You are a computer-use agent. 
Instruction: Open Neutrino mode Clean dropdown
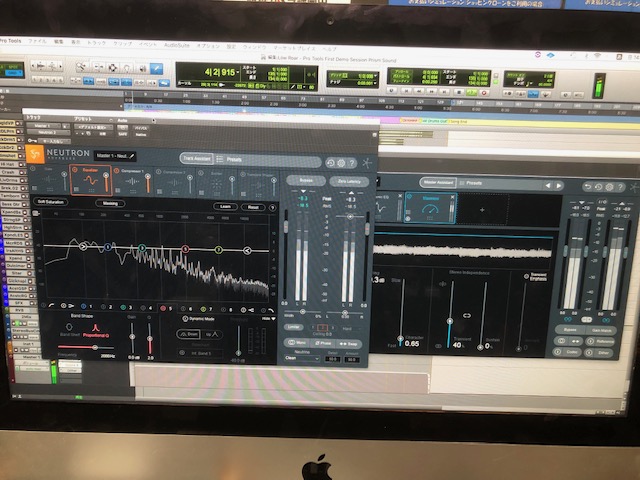302,358
